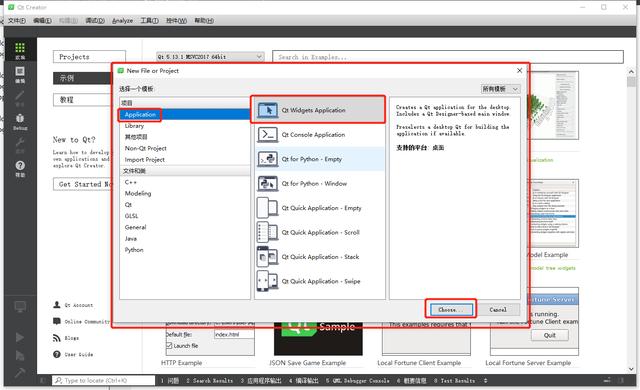This screenshot has height=390, width=640.
Task: Open Projects mode wrench icon
Action: pyautogui.click(x=20, y=142)
